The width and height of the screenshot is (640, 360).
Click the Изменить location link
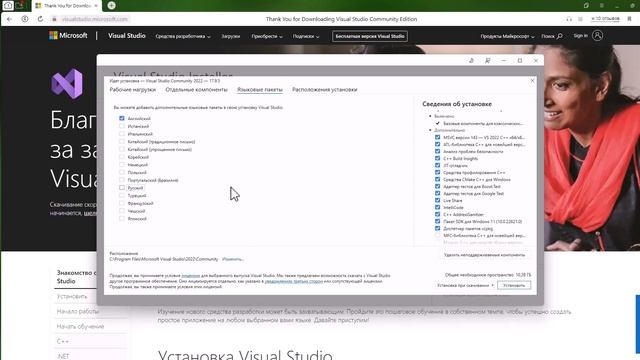233,259
